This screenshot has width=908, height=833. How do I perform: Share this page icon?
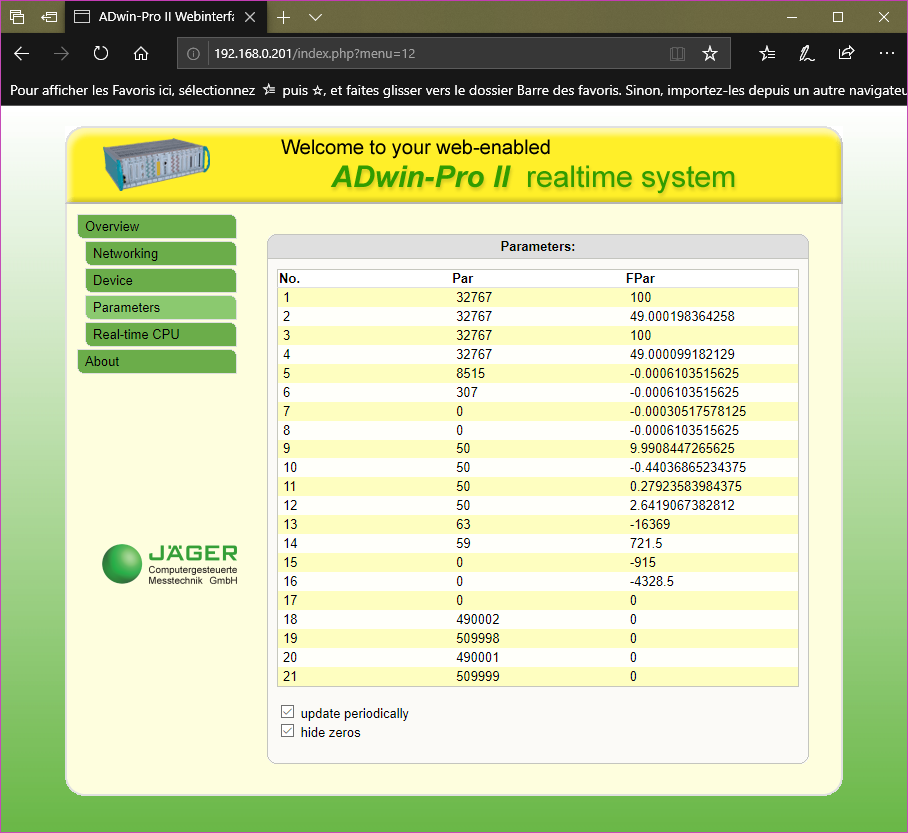pos(846,53)
